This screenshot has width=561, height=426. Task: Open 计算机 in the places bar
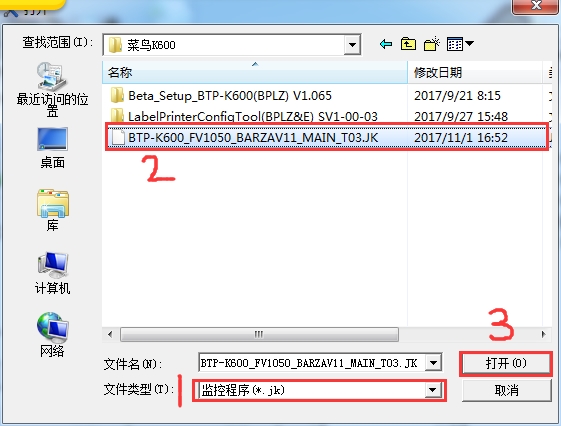click(52, 273)
